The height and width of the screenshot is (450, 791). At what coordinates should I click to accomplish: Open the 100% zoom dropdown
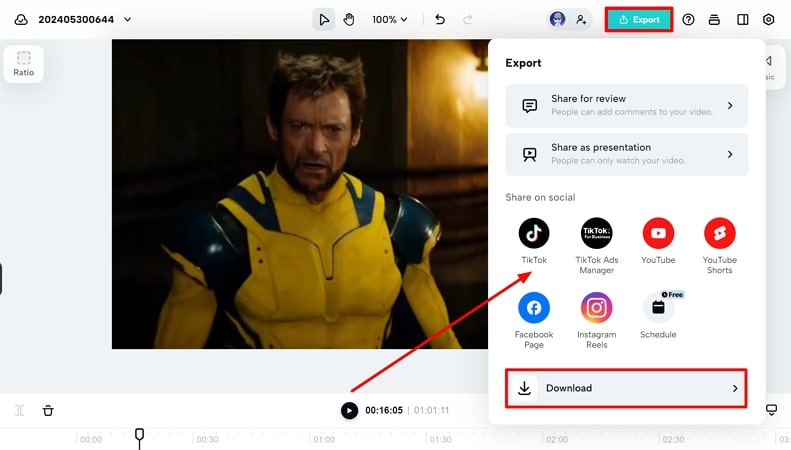[390, 19]
